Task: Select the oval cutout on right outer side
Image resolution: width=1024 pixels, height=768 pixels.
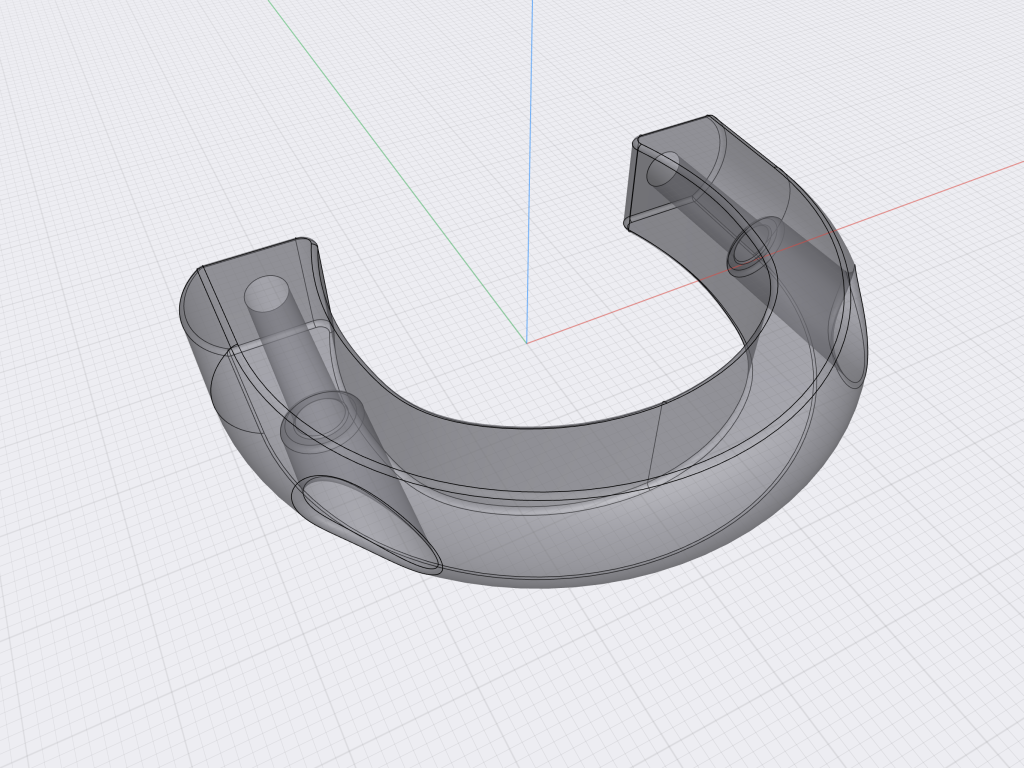Action: (x=848, y=327)
